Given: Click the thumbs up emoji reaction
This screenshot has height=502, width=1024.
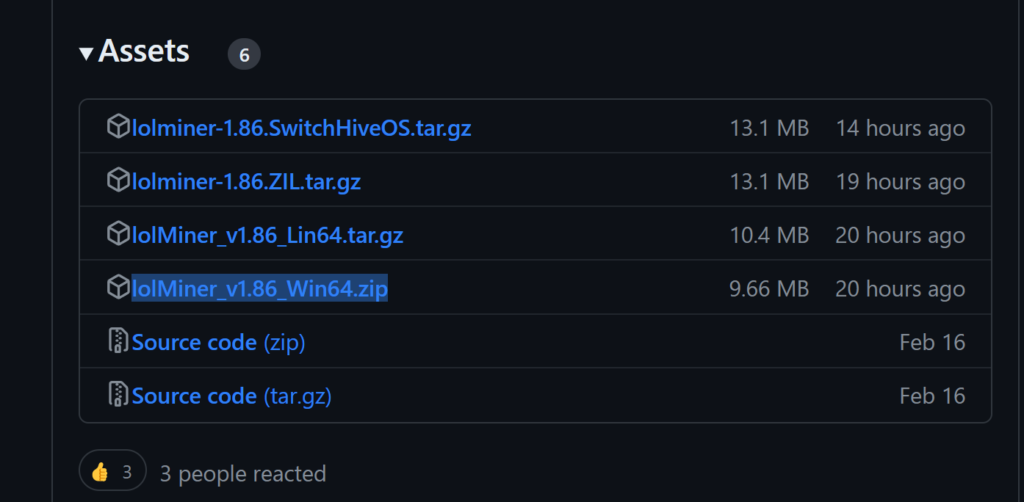Looking at the screenshot, I should [x=100, y=472].
